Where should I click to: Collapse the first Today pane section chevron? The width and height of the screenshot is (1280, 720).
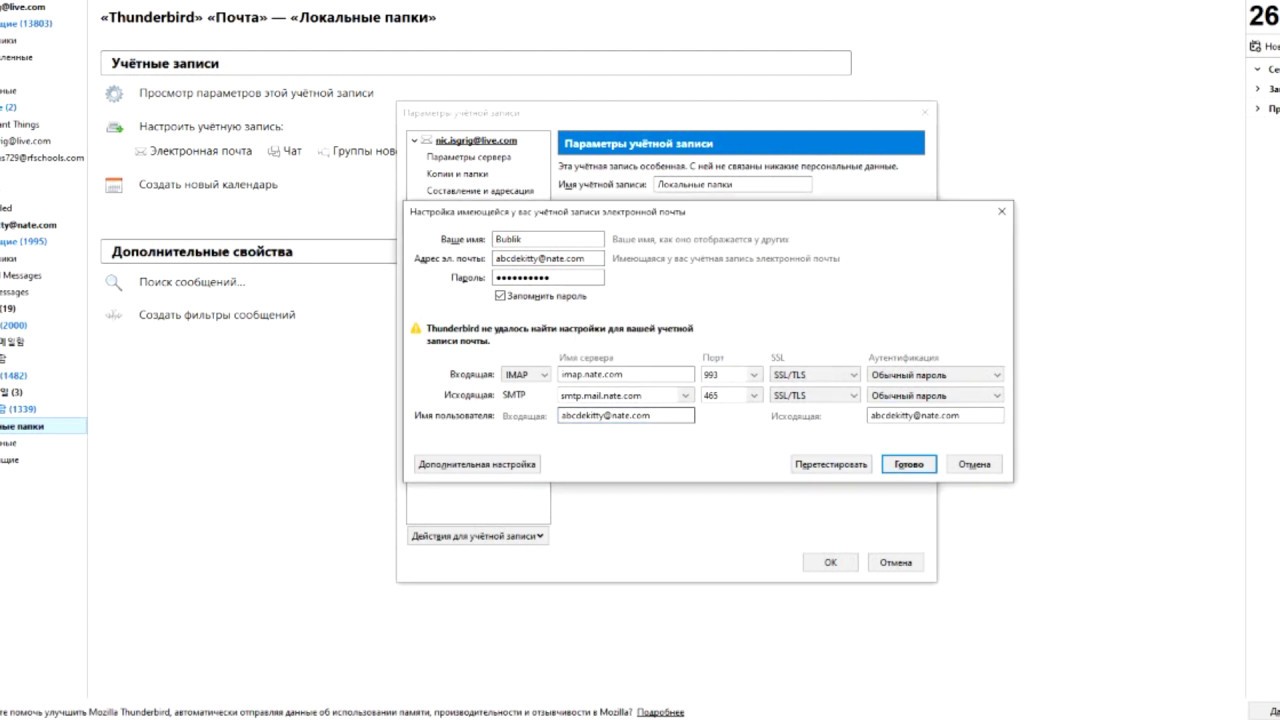tap(1259, 70)
